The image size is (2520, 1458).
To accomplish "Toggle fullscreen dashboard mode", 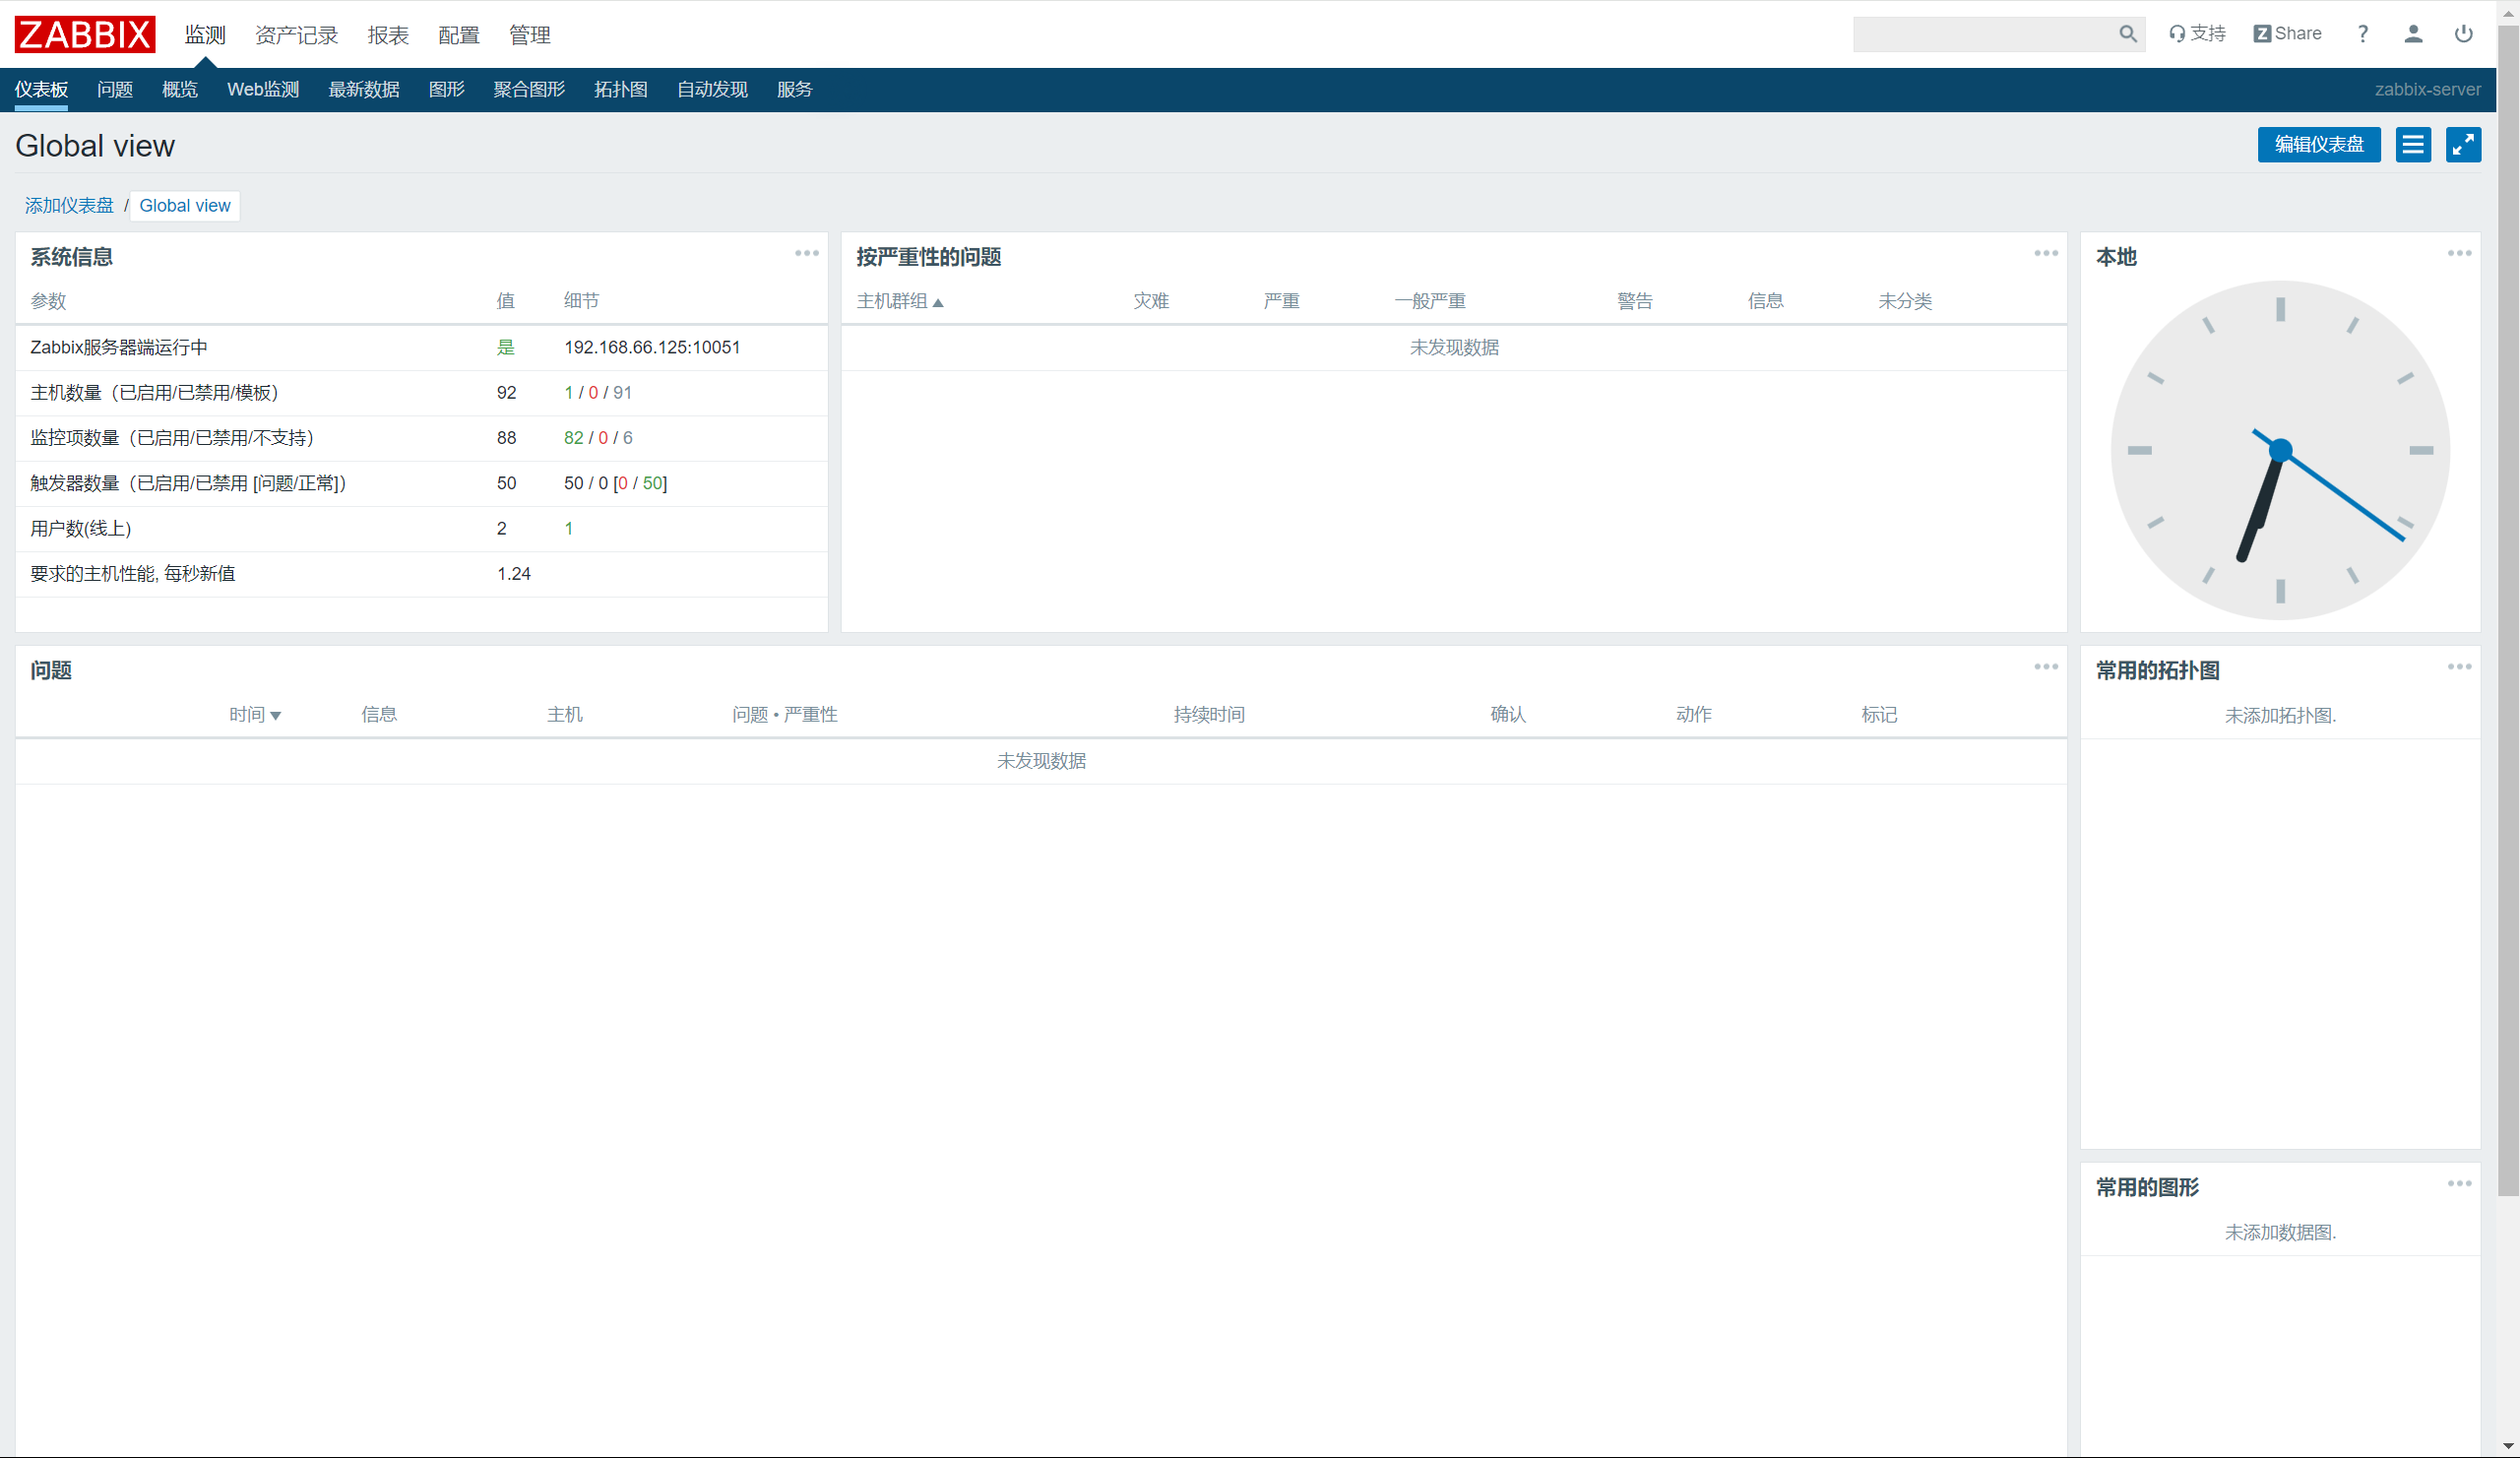I will tap(2463, 145).
